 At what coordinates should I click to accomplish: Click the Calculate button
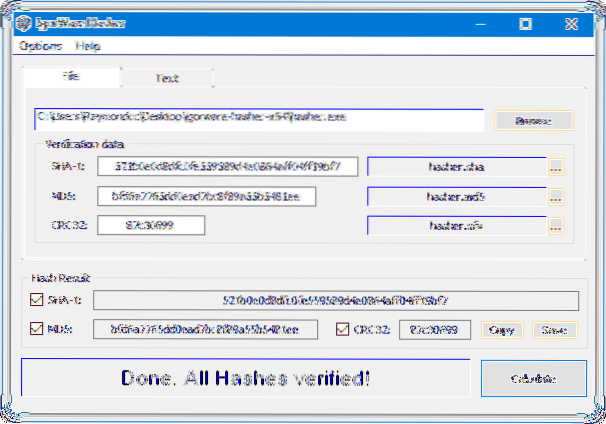tap(534, 379)
